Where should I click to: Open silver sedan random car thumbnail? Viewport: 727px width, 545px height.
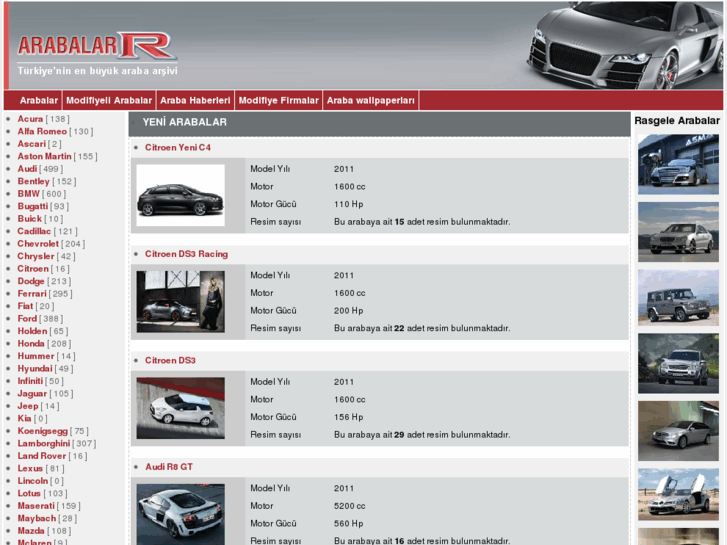[678, 232]
